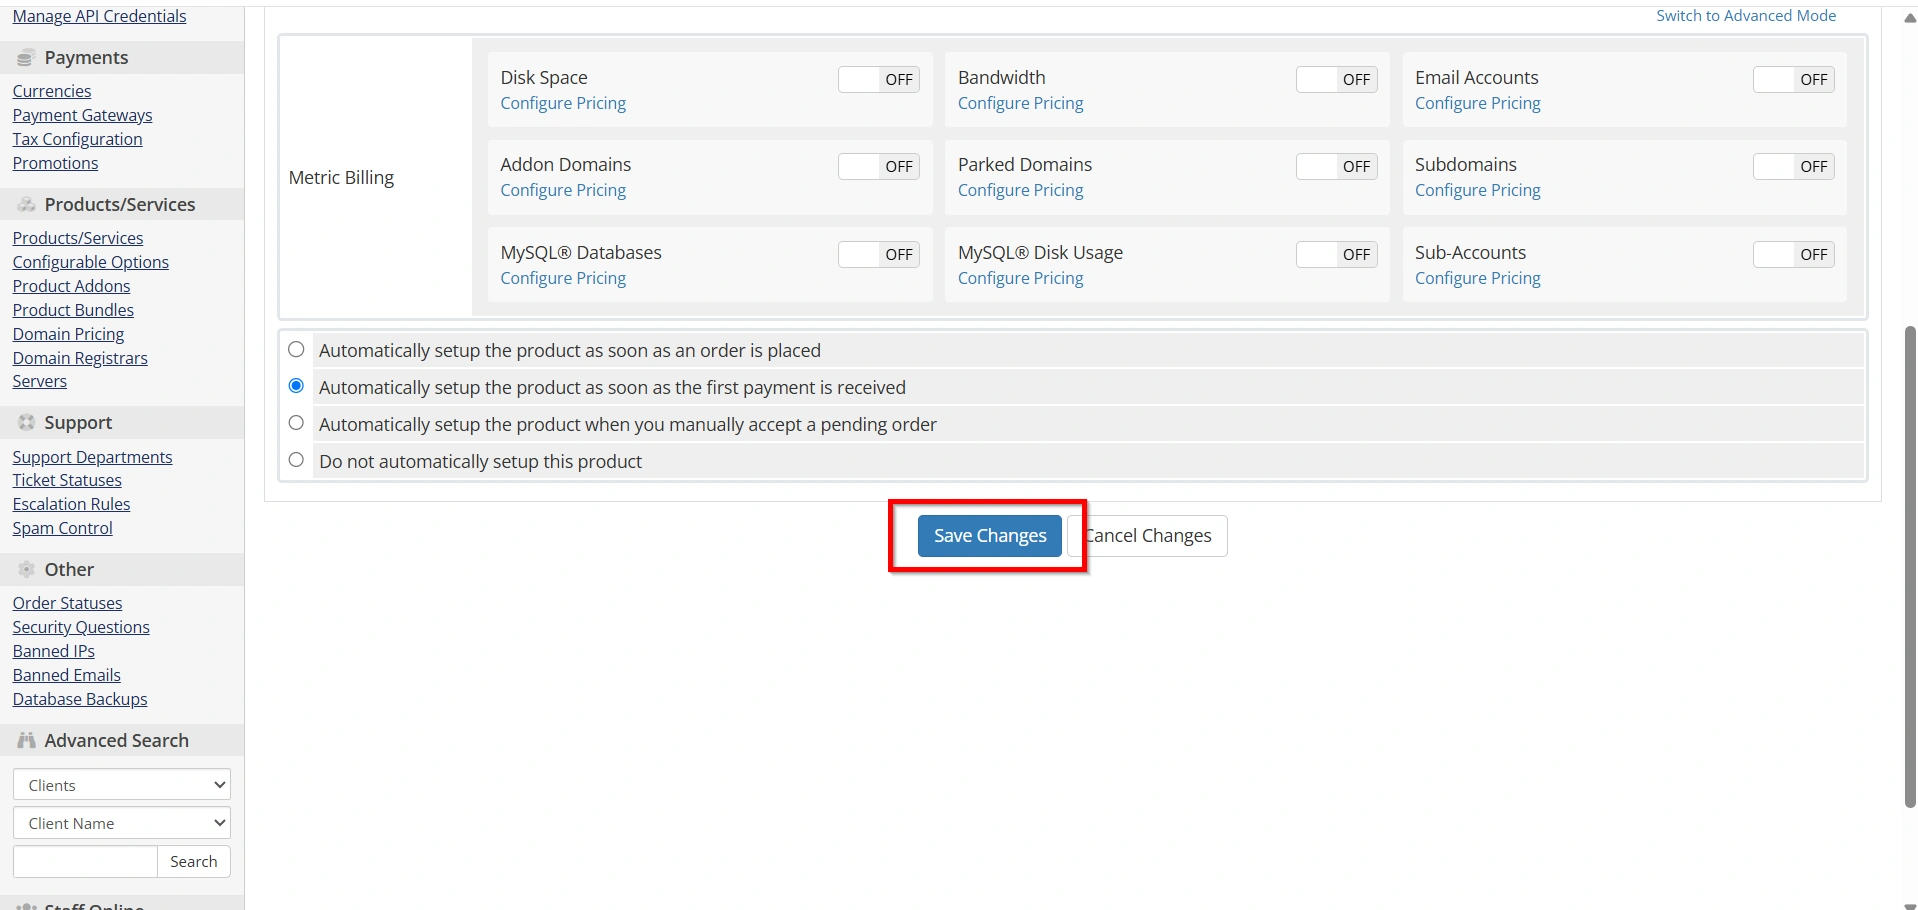Click the advanced search text field

click(85, 861)
